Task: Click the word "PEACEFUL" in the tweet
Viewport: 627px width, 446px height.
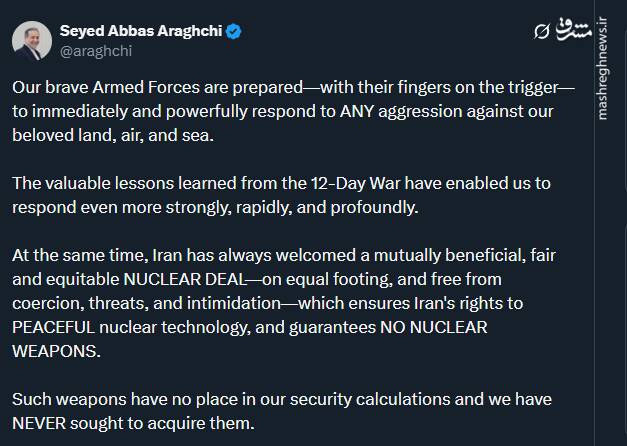Action: 55,326
